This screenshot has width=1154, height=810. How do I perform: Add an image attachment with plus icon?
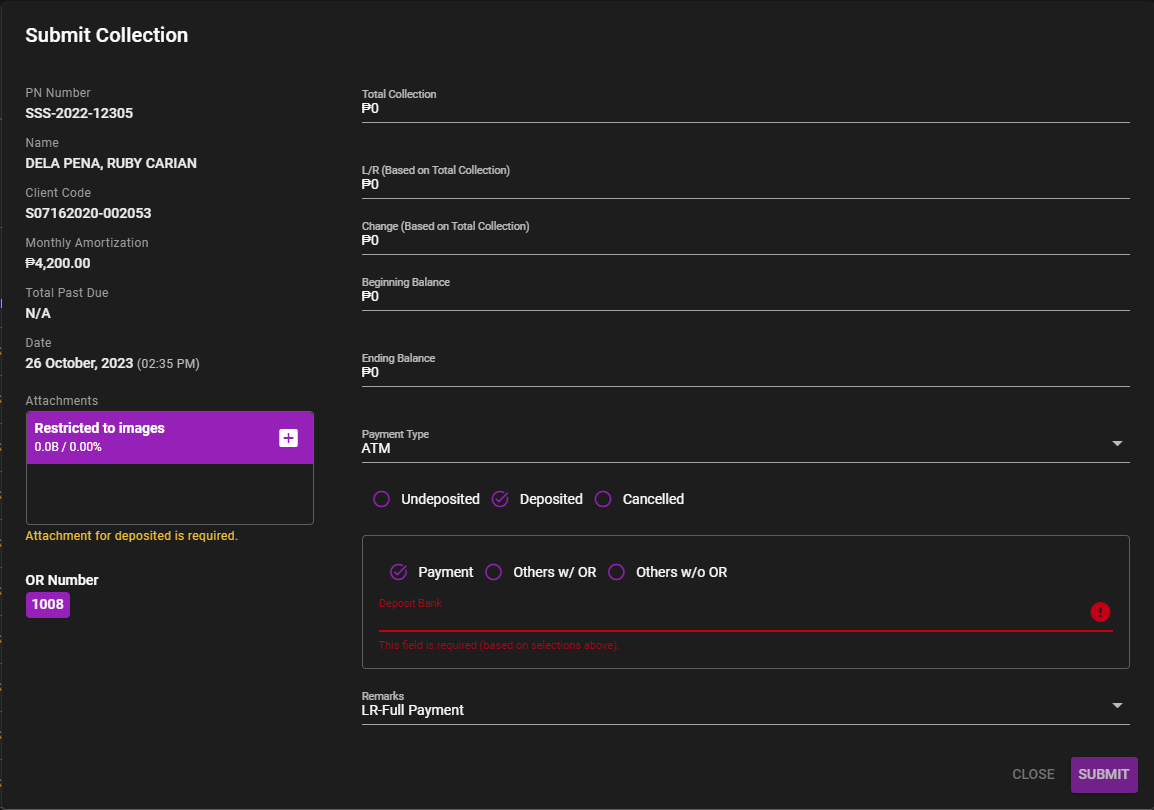pyautogui.click(x=288, y=438)
